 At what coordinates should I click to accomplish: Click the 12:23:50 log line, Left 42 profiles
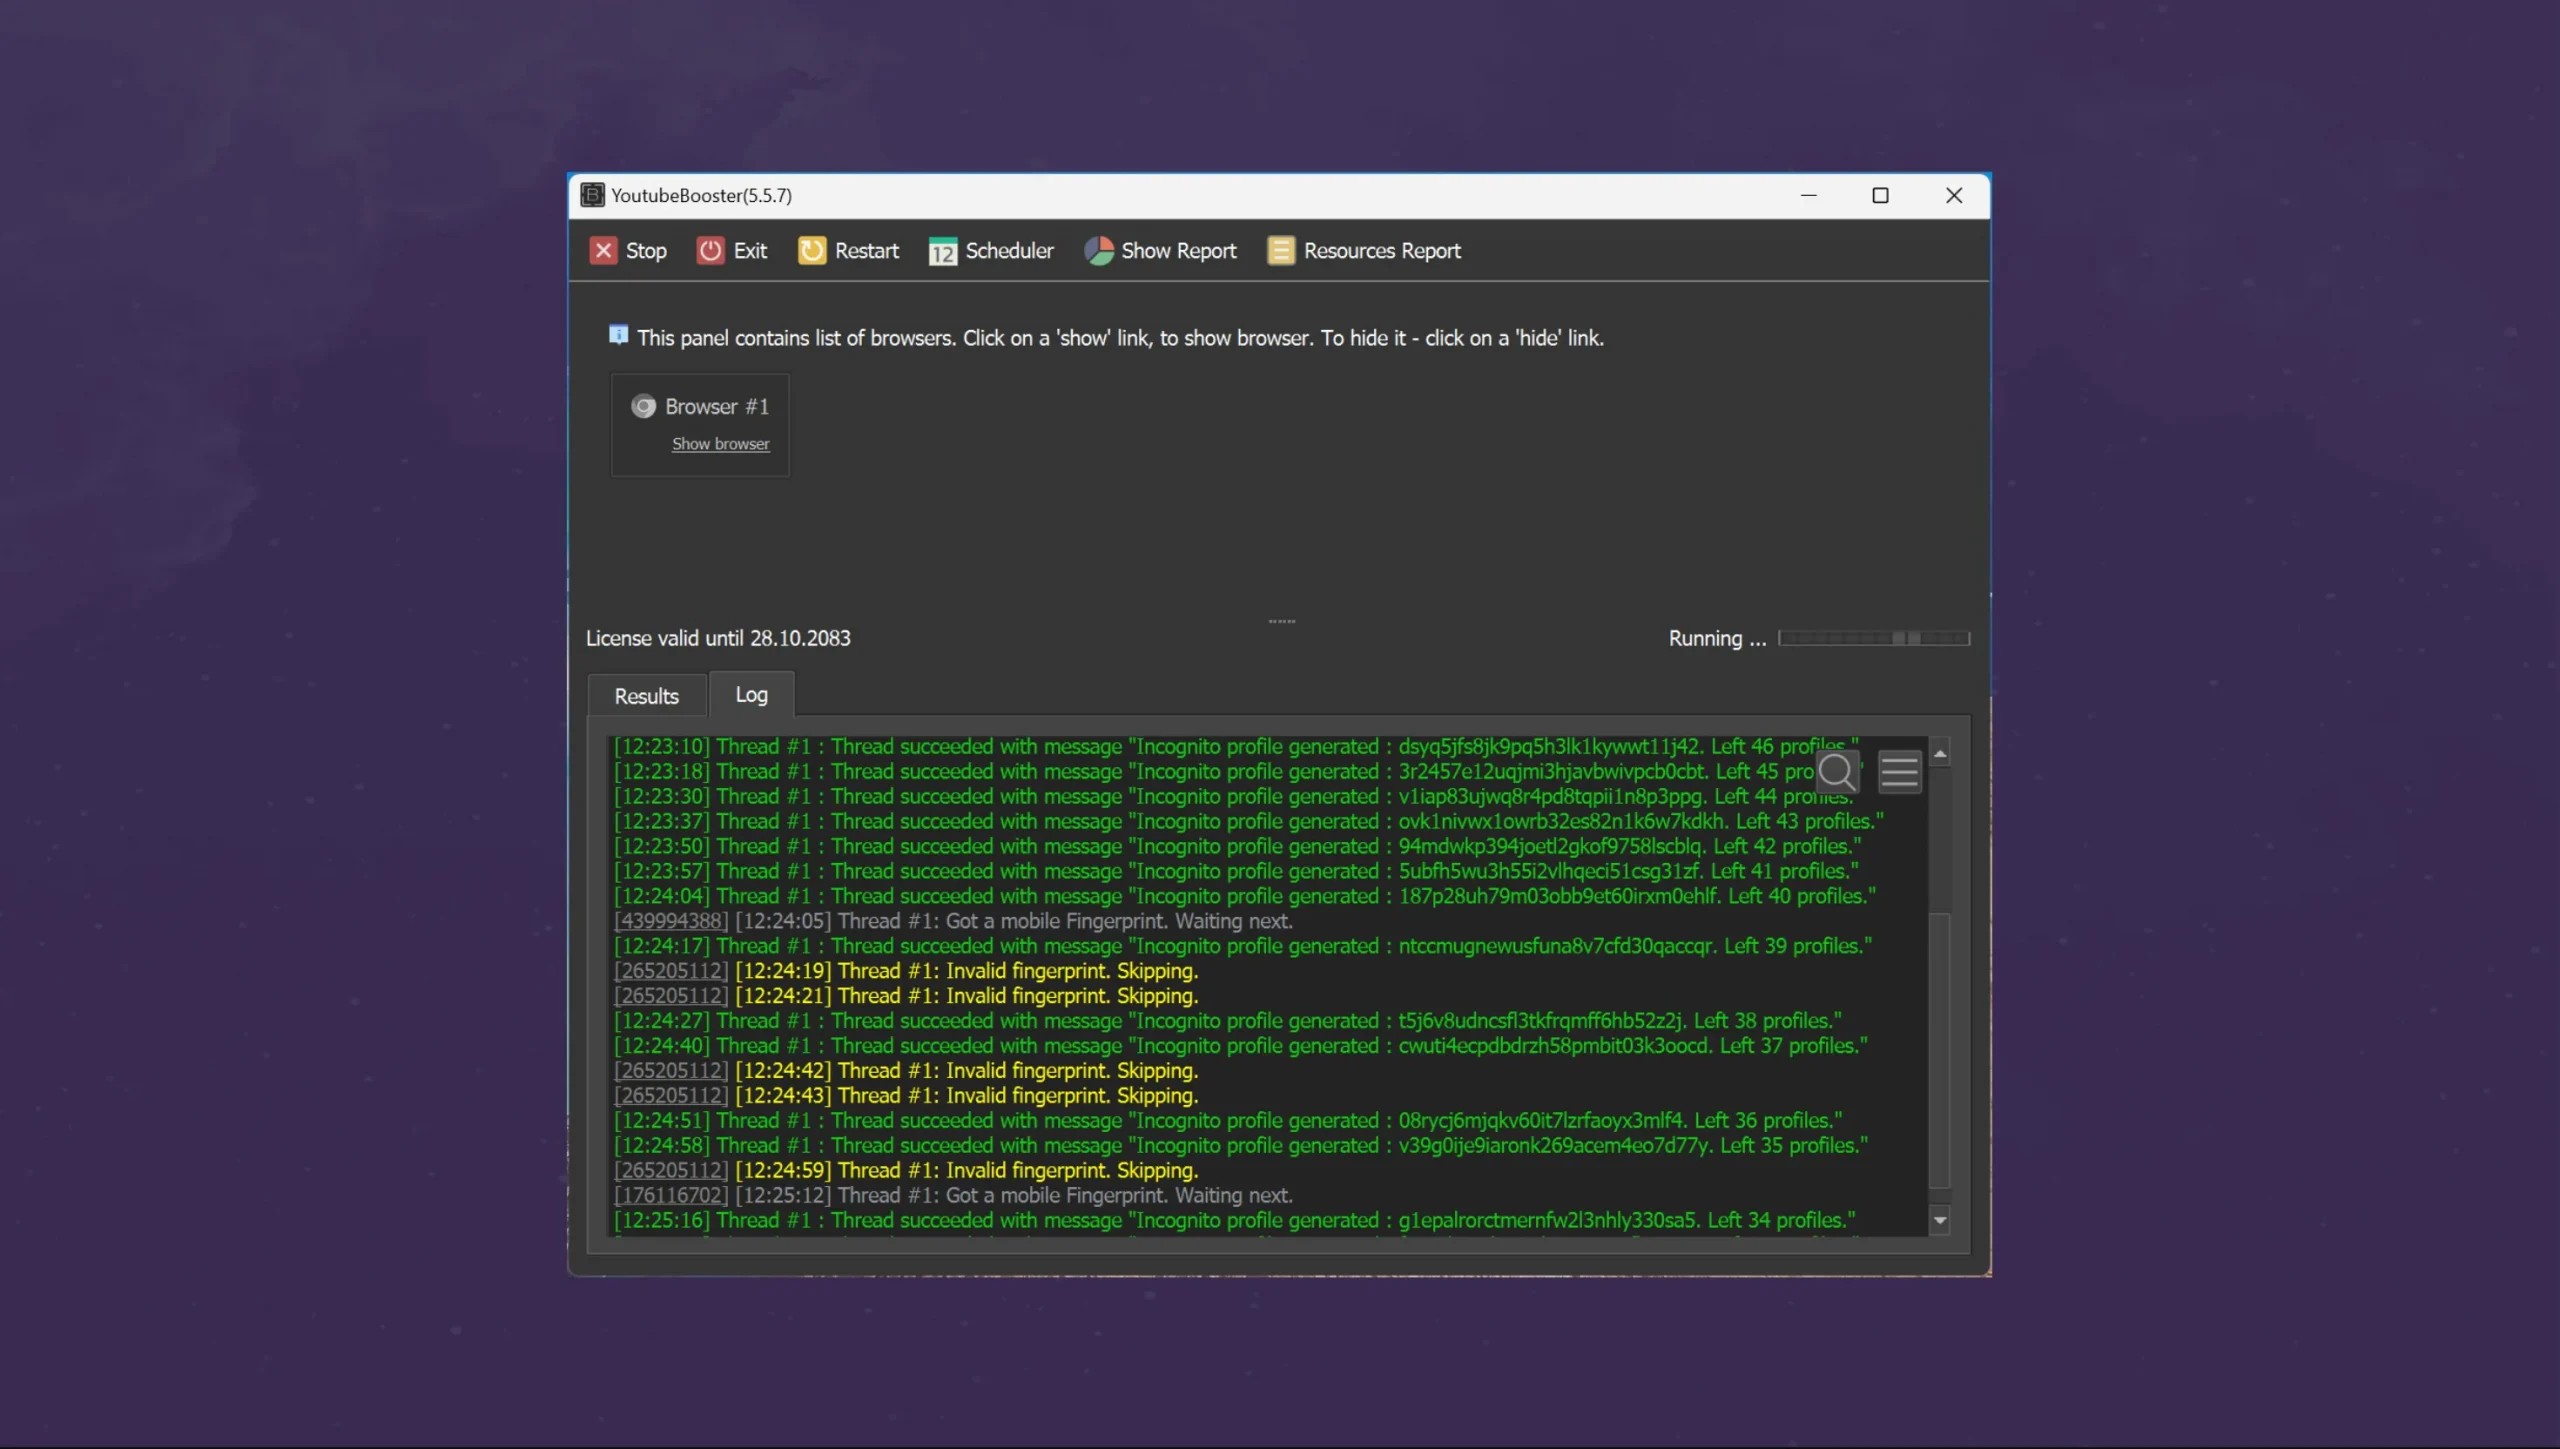point(1238,846)
